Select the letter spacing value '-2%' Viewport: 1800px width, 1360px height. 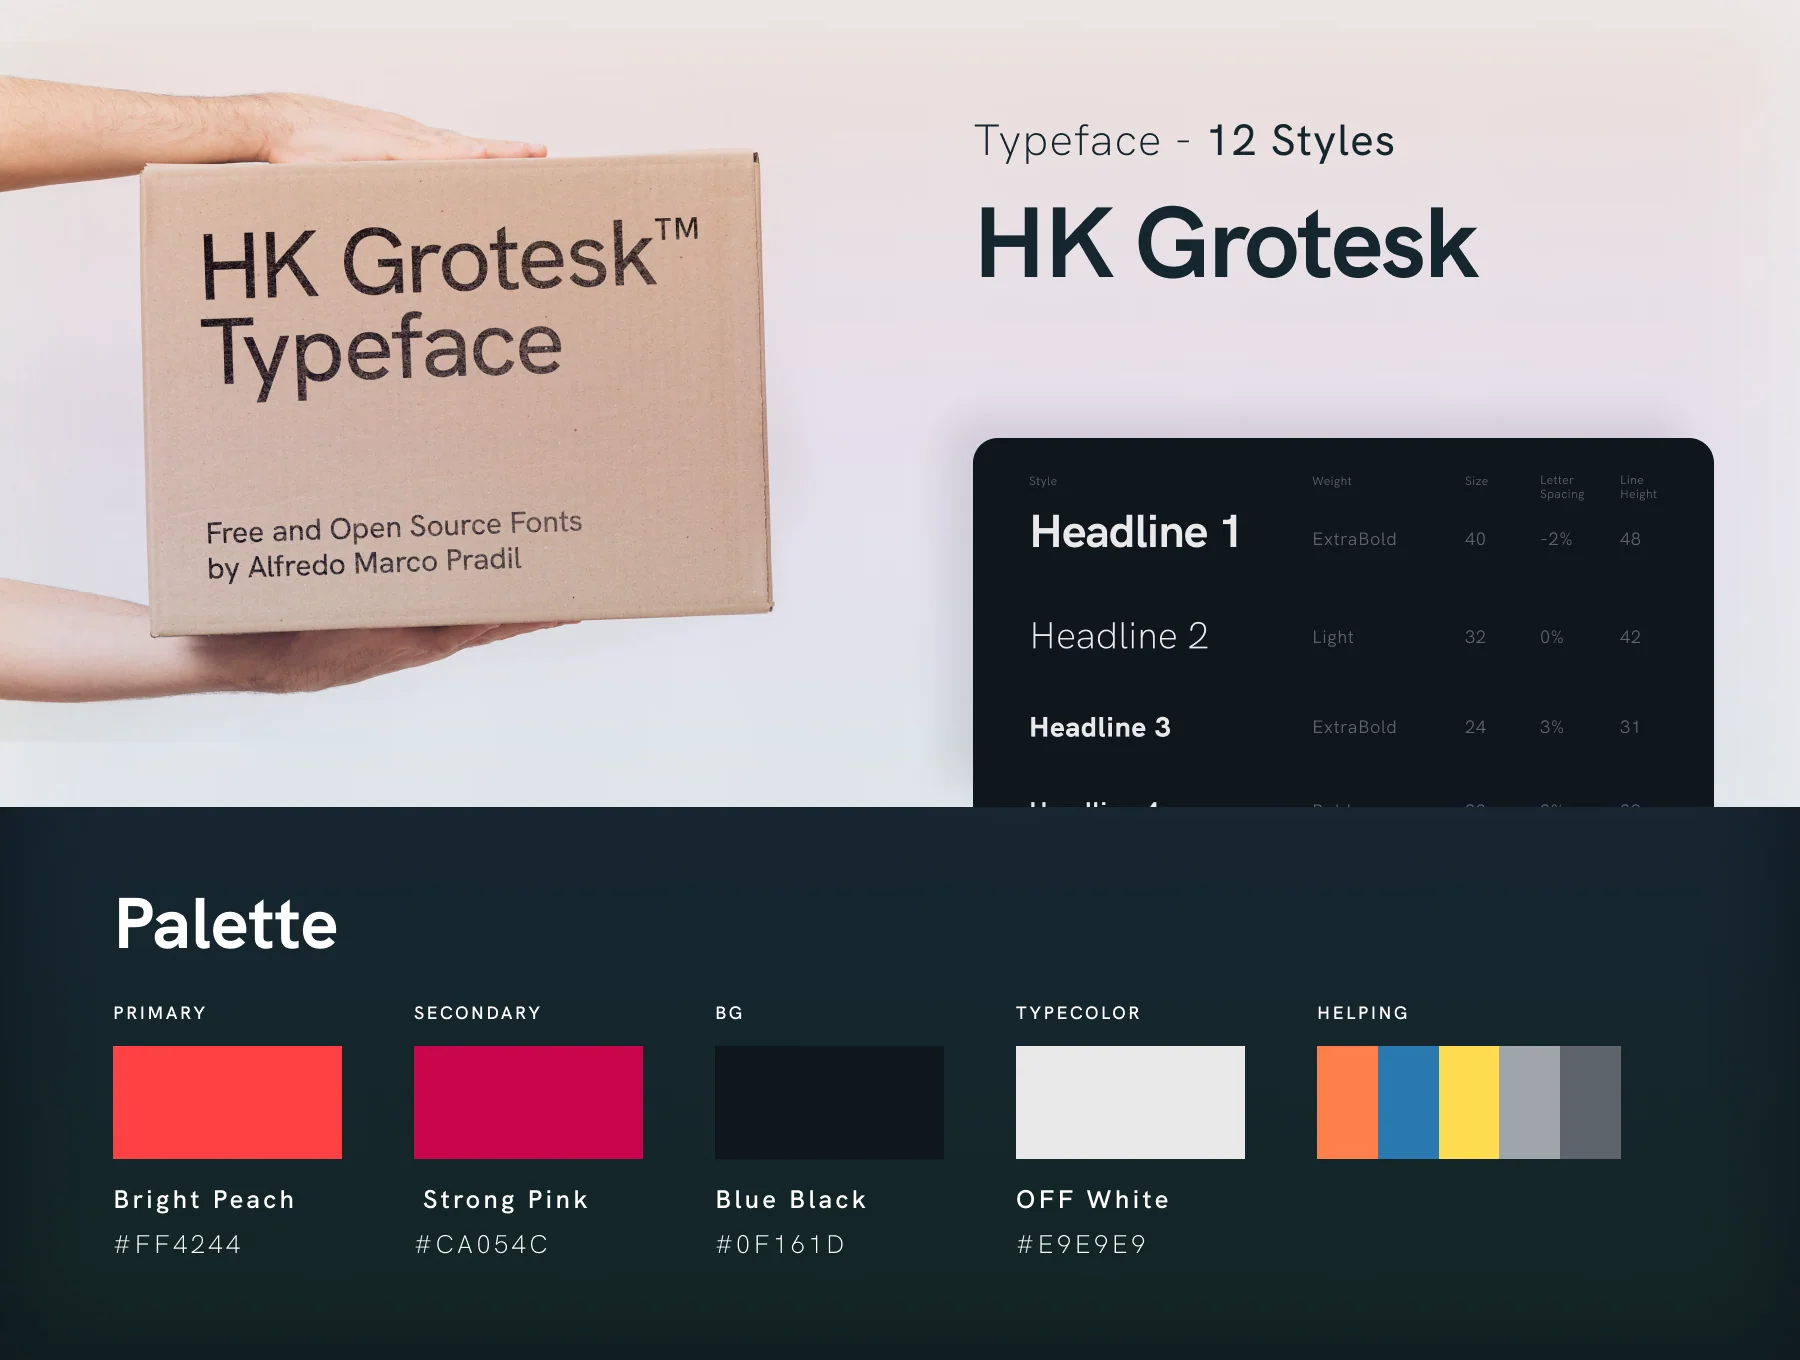(1556, 539)
